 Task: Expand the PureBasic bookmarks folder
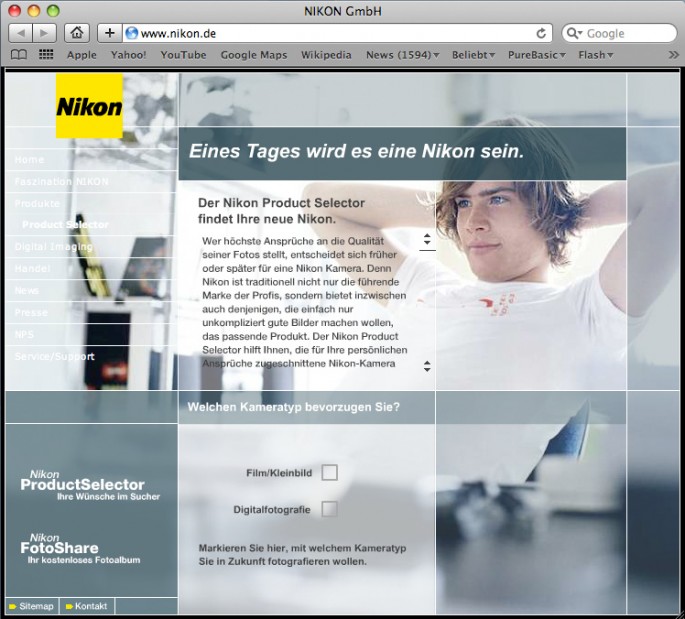pos(536,55)
